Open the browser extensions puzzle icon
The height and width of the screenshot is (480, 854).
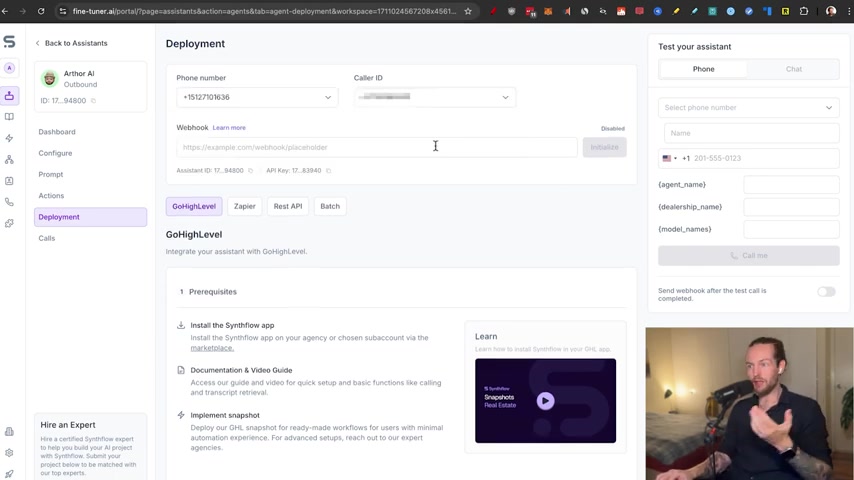pos(804,11)
